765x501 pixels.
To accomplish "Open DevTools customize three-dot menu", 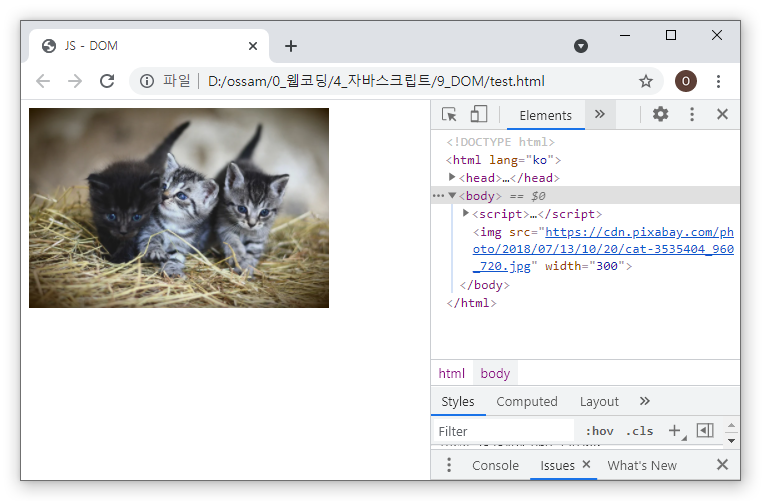I will 692,115.
